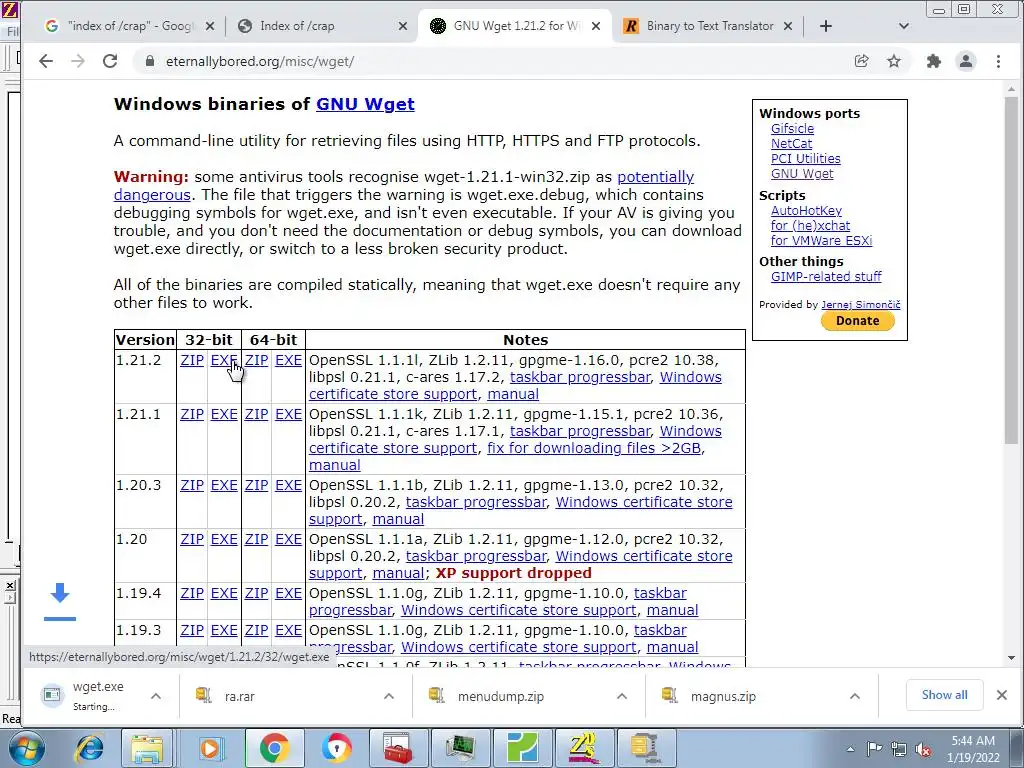Screen dimensions: 1024x768
Task: Open the Chrome profile avatar icon
Action: coord(966,61)
